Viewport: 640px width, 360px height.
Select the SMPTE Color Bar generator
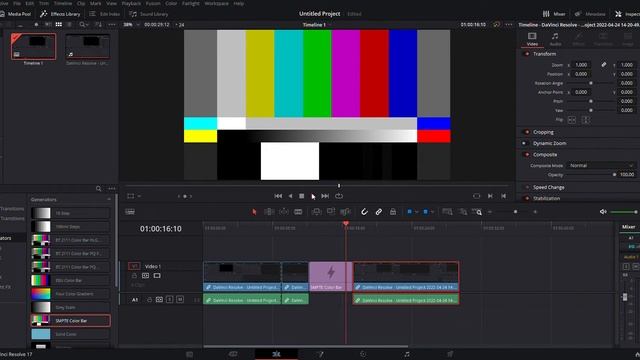point(71,321)
